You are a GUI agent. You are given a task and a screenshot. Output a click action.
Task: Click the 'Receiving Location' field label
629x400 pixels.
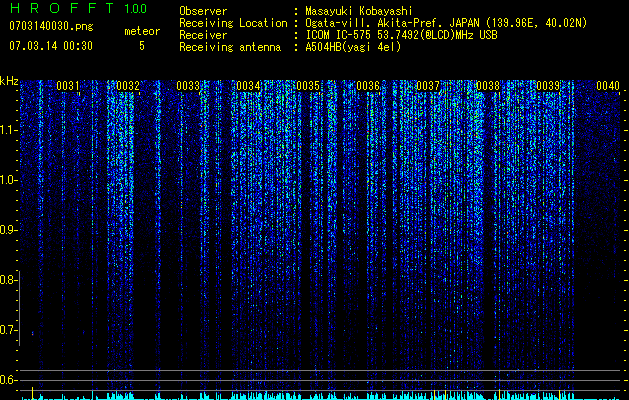click(233, 23)
